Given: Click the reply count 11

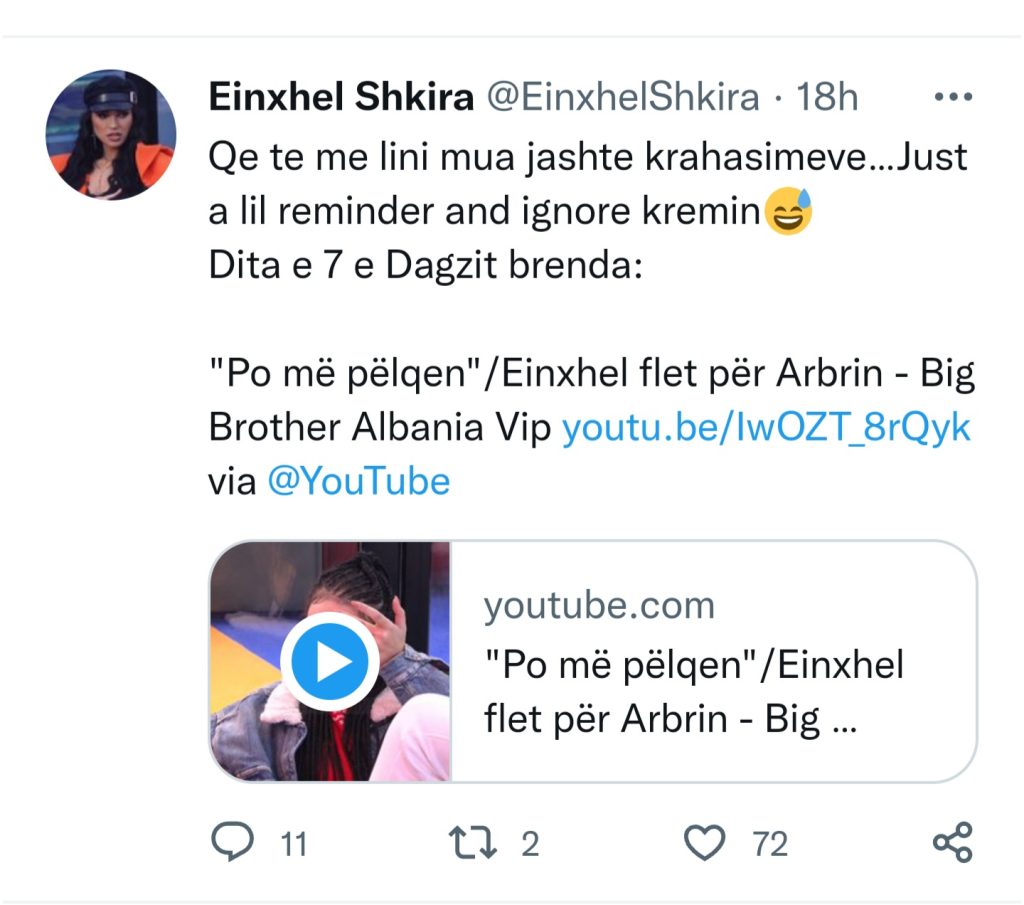Looking at the screenshot, I should pos(292,844).
